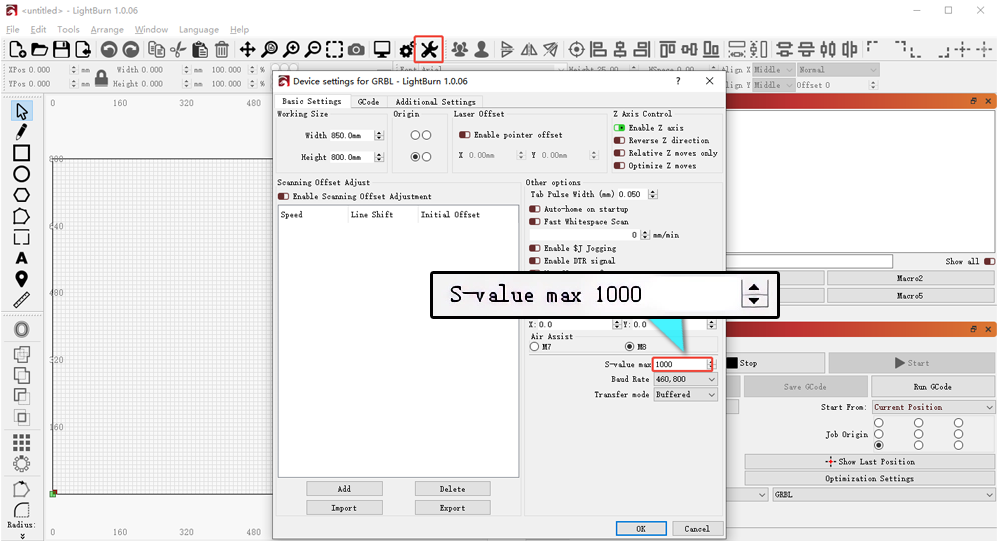Click the Redo arrow icon
The image size is (998, 541).
(x=130, y=50)
